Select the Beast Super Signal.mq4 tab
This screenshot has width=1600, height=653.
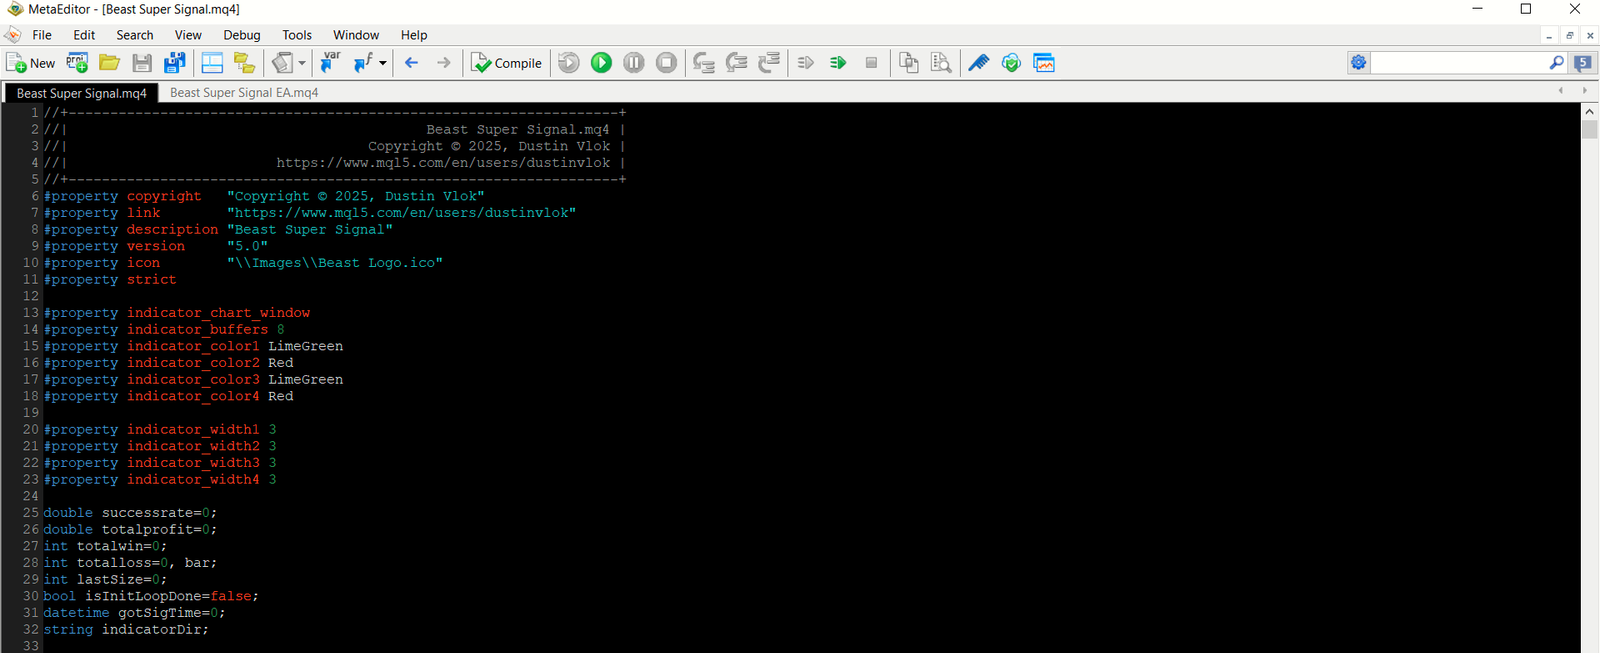81,93
